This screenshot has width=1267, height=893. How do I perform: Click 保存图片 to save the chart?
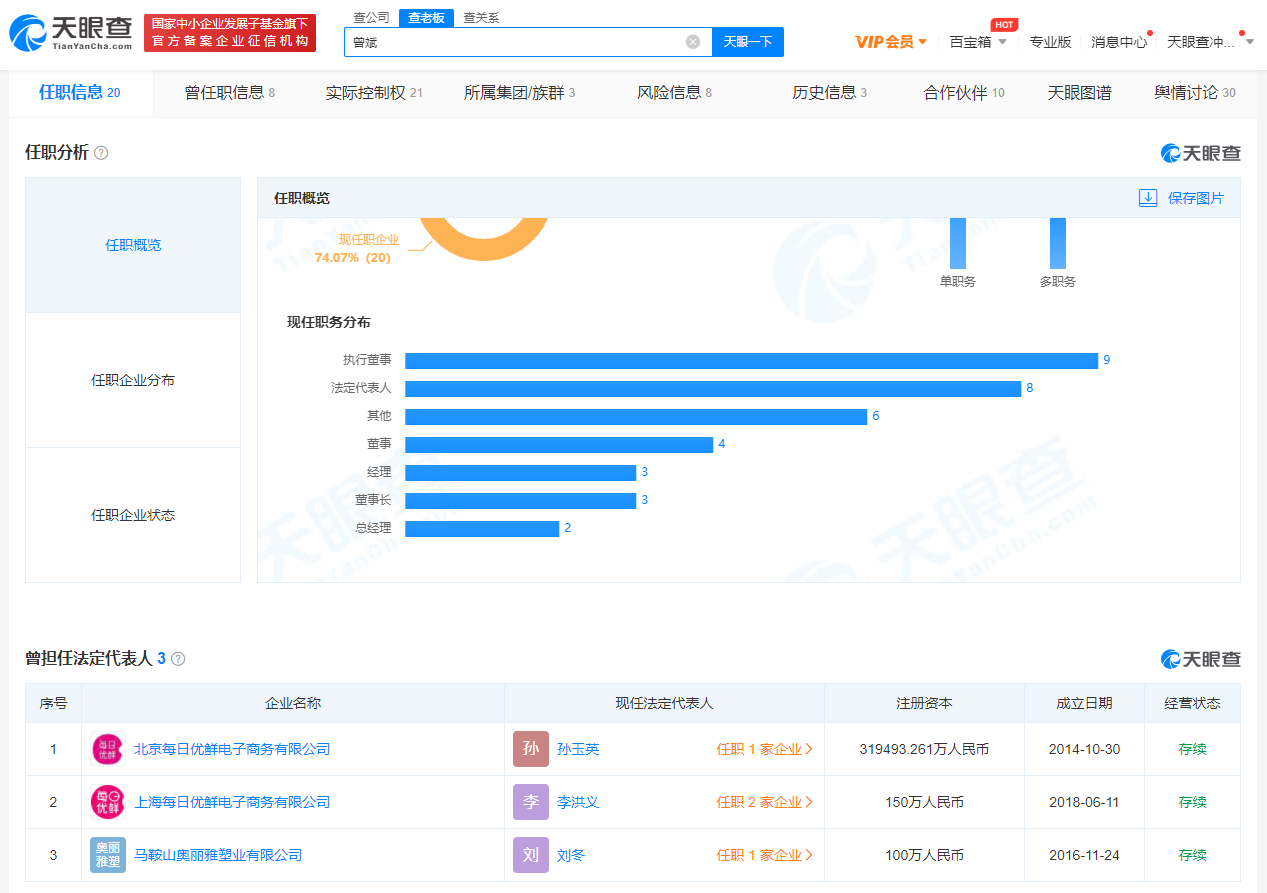[x=1196, y=198]
